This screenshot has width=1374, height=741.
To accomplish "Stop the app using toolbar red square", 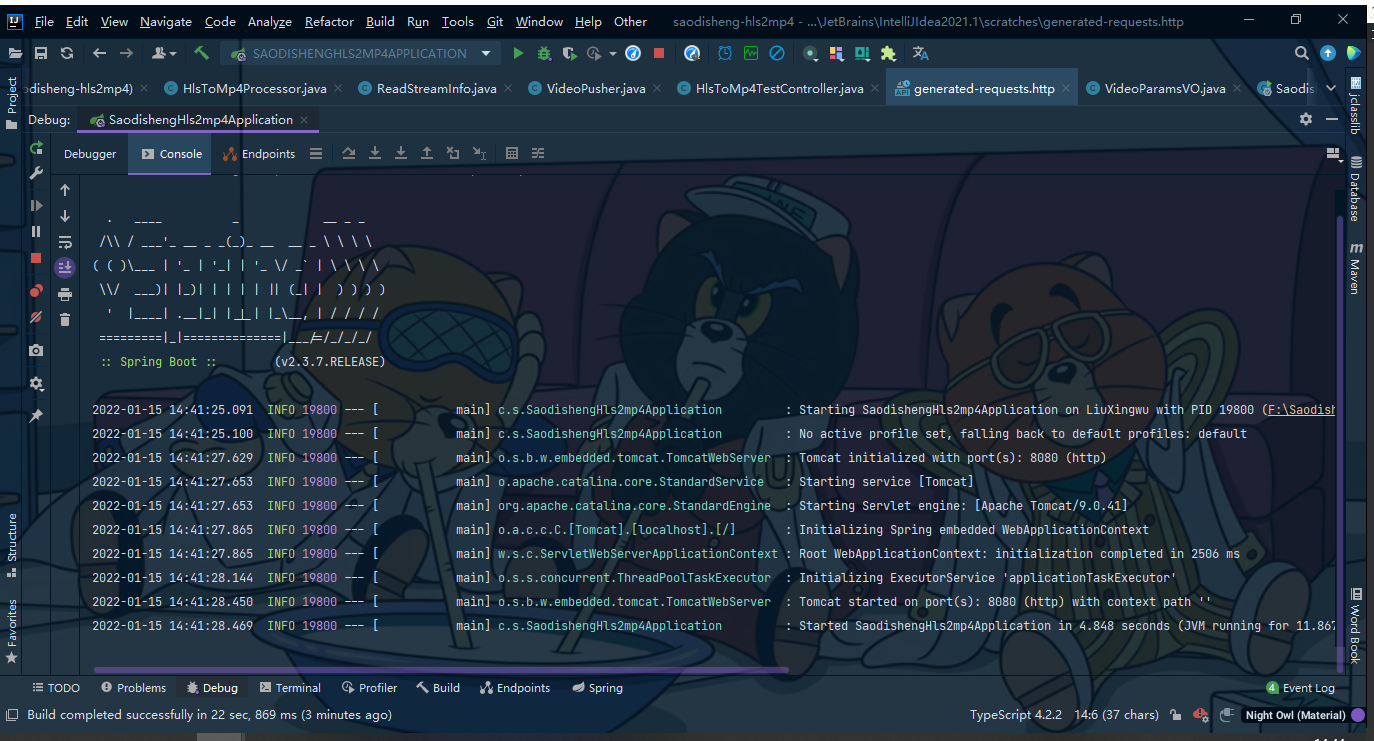I will point(659,53).
